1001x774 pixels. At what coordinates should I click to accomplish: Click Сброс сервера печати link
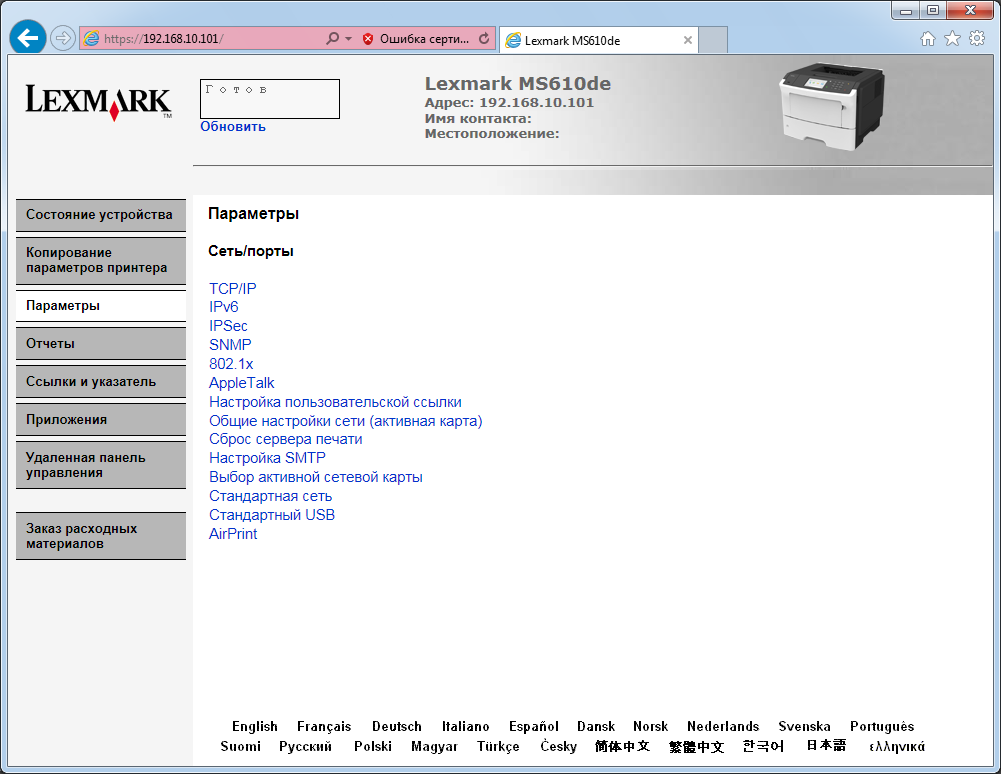[x=285, y=439]
